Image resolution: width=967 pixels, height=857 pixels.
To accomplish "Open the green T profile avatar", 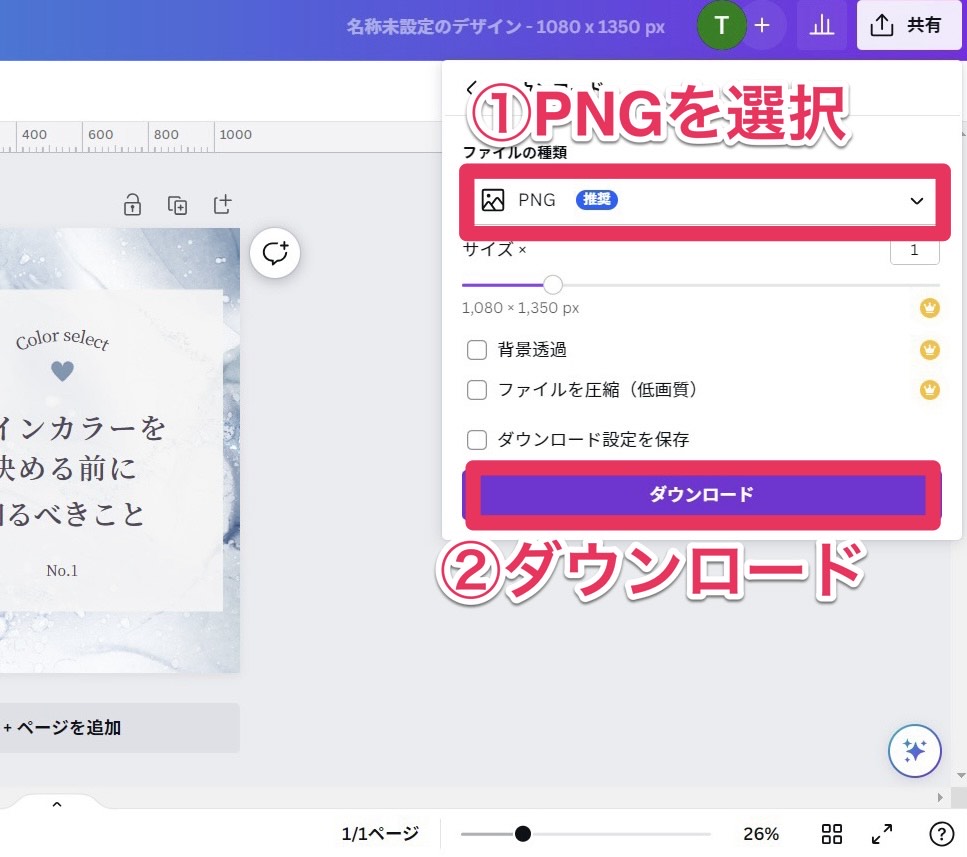I will click(x=721, y=26).
